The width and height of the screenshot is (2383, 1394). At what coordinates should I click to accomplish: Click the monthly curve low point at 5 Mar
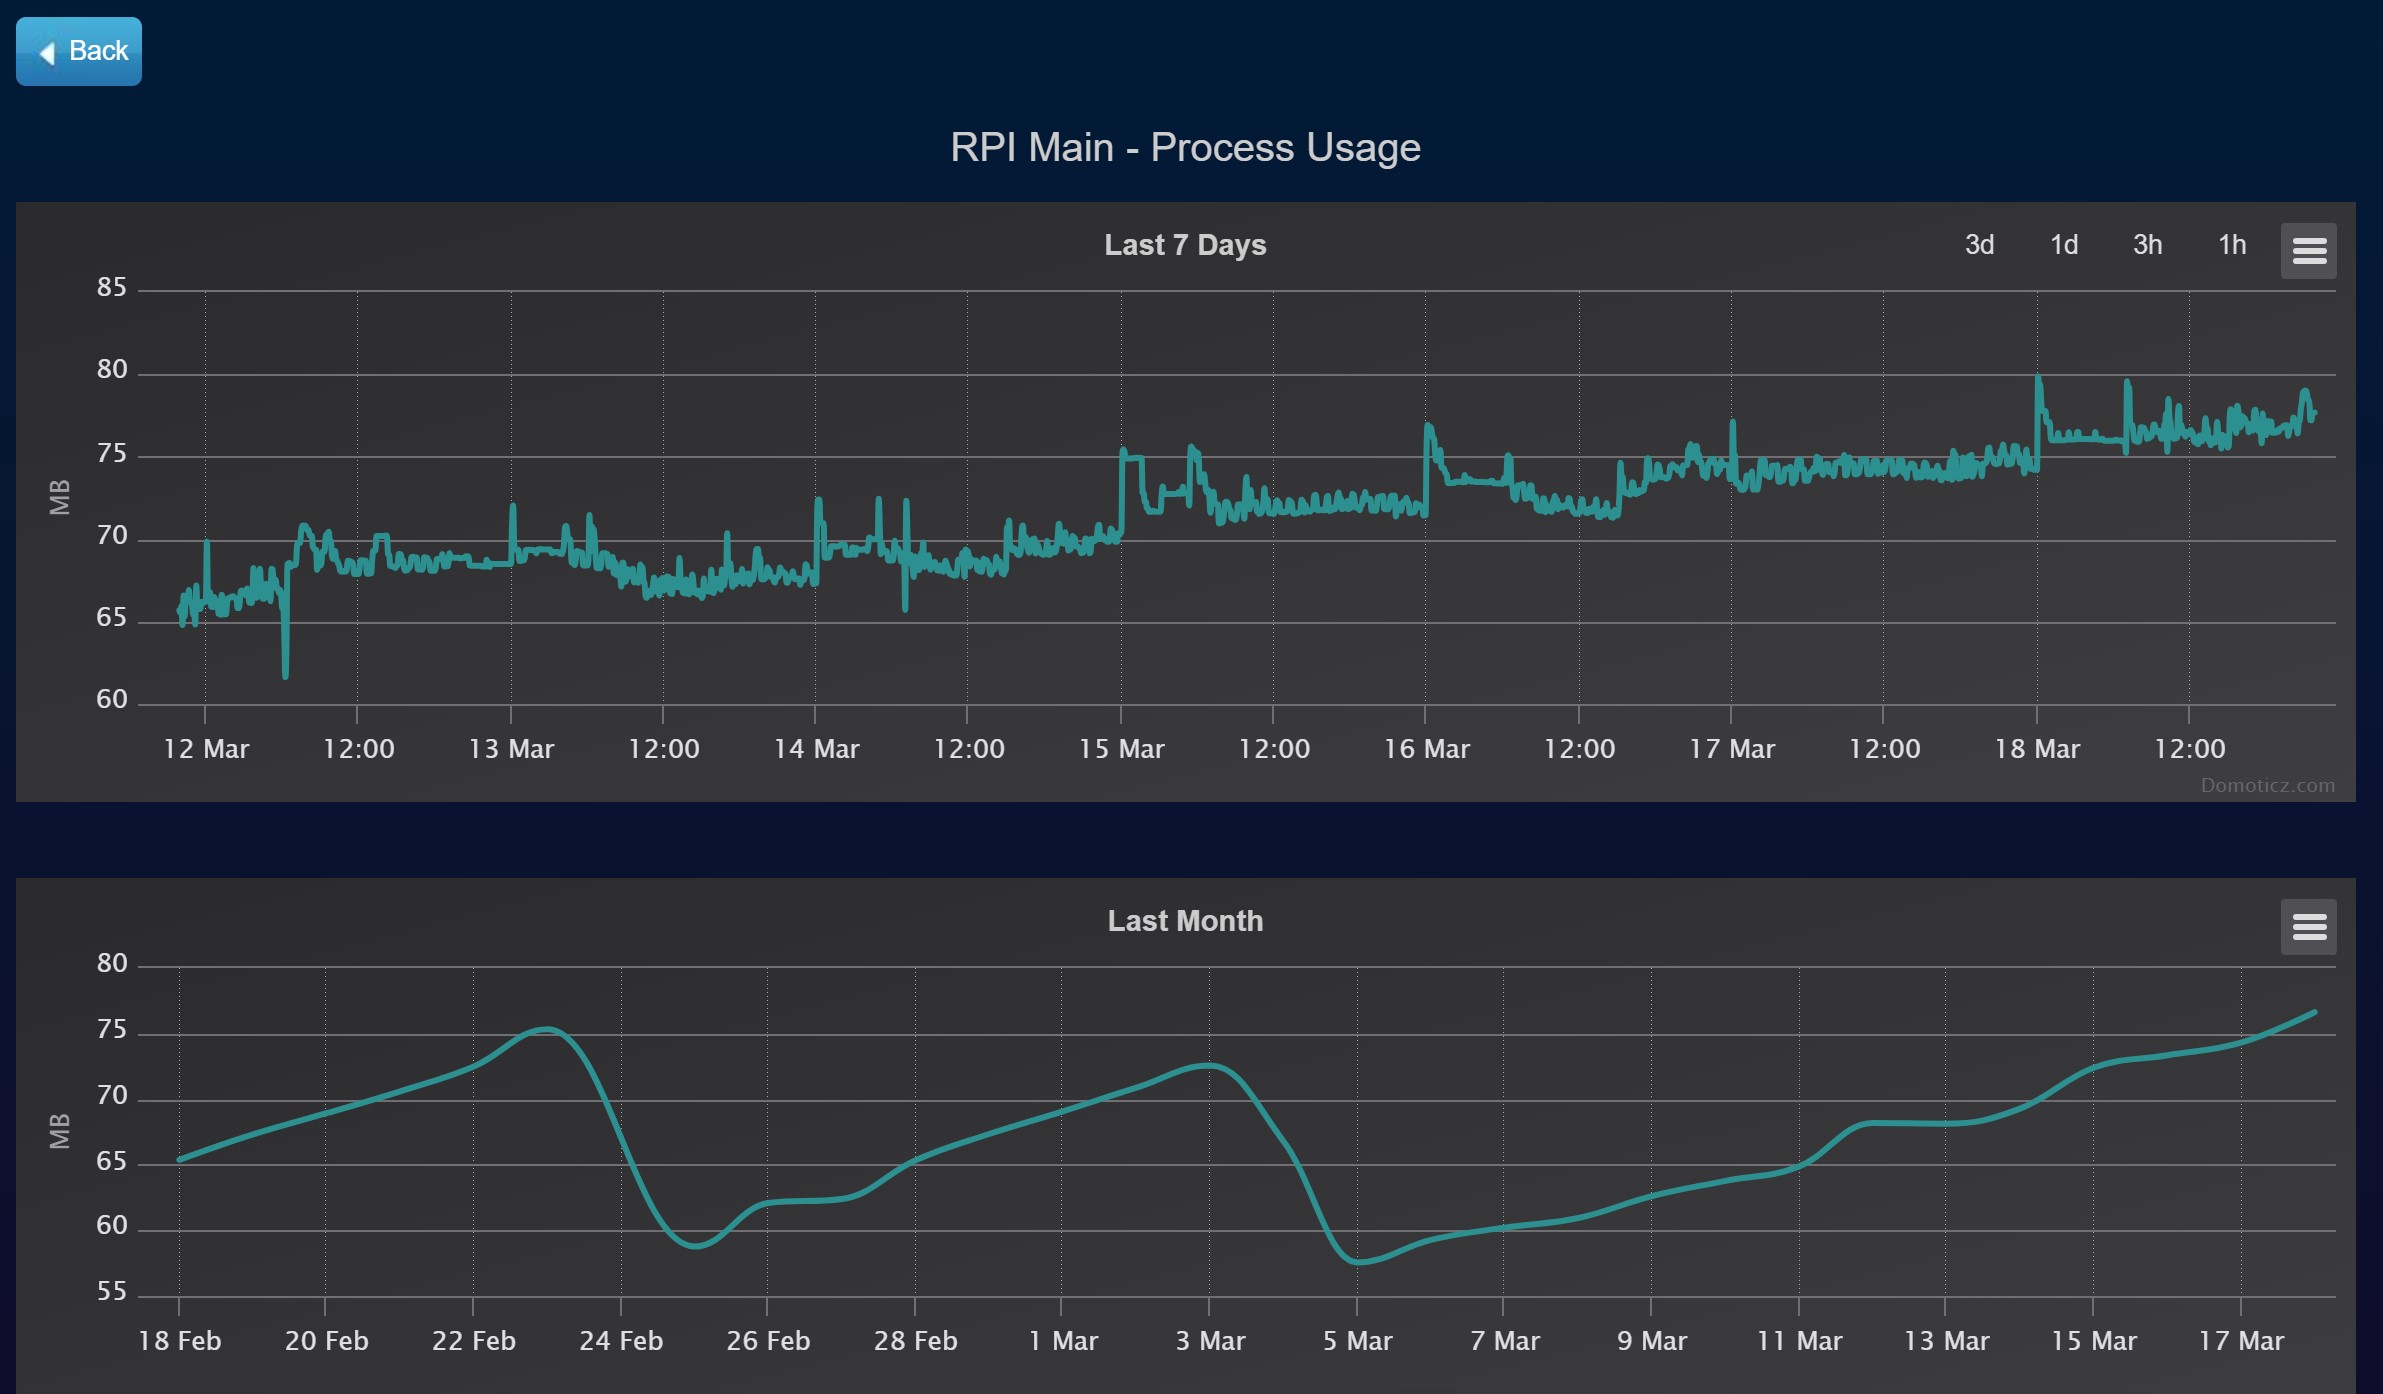[x=1358, y=1262]
